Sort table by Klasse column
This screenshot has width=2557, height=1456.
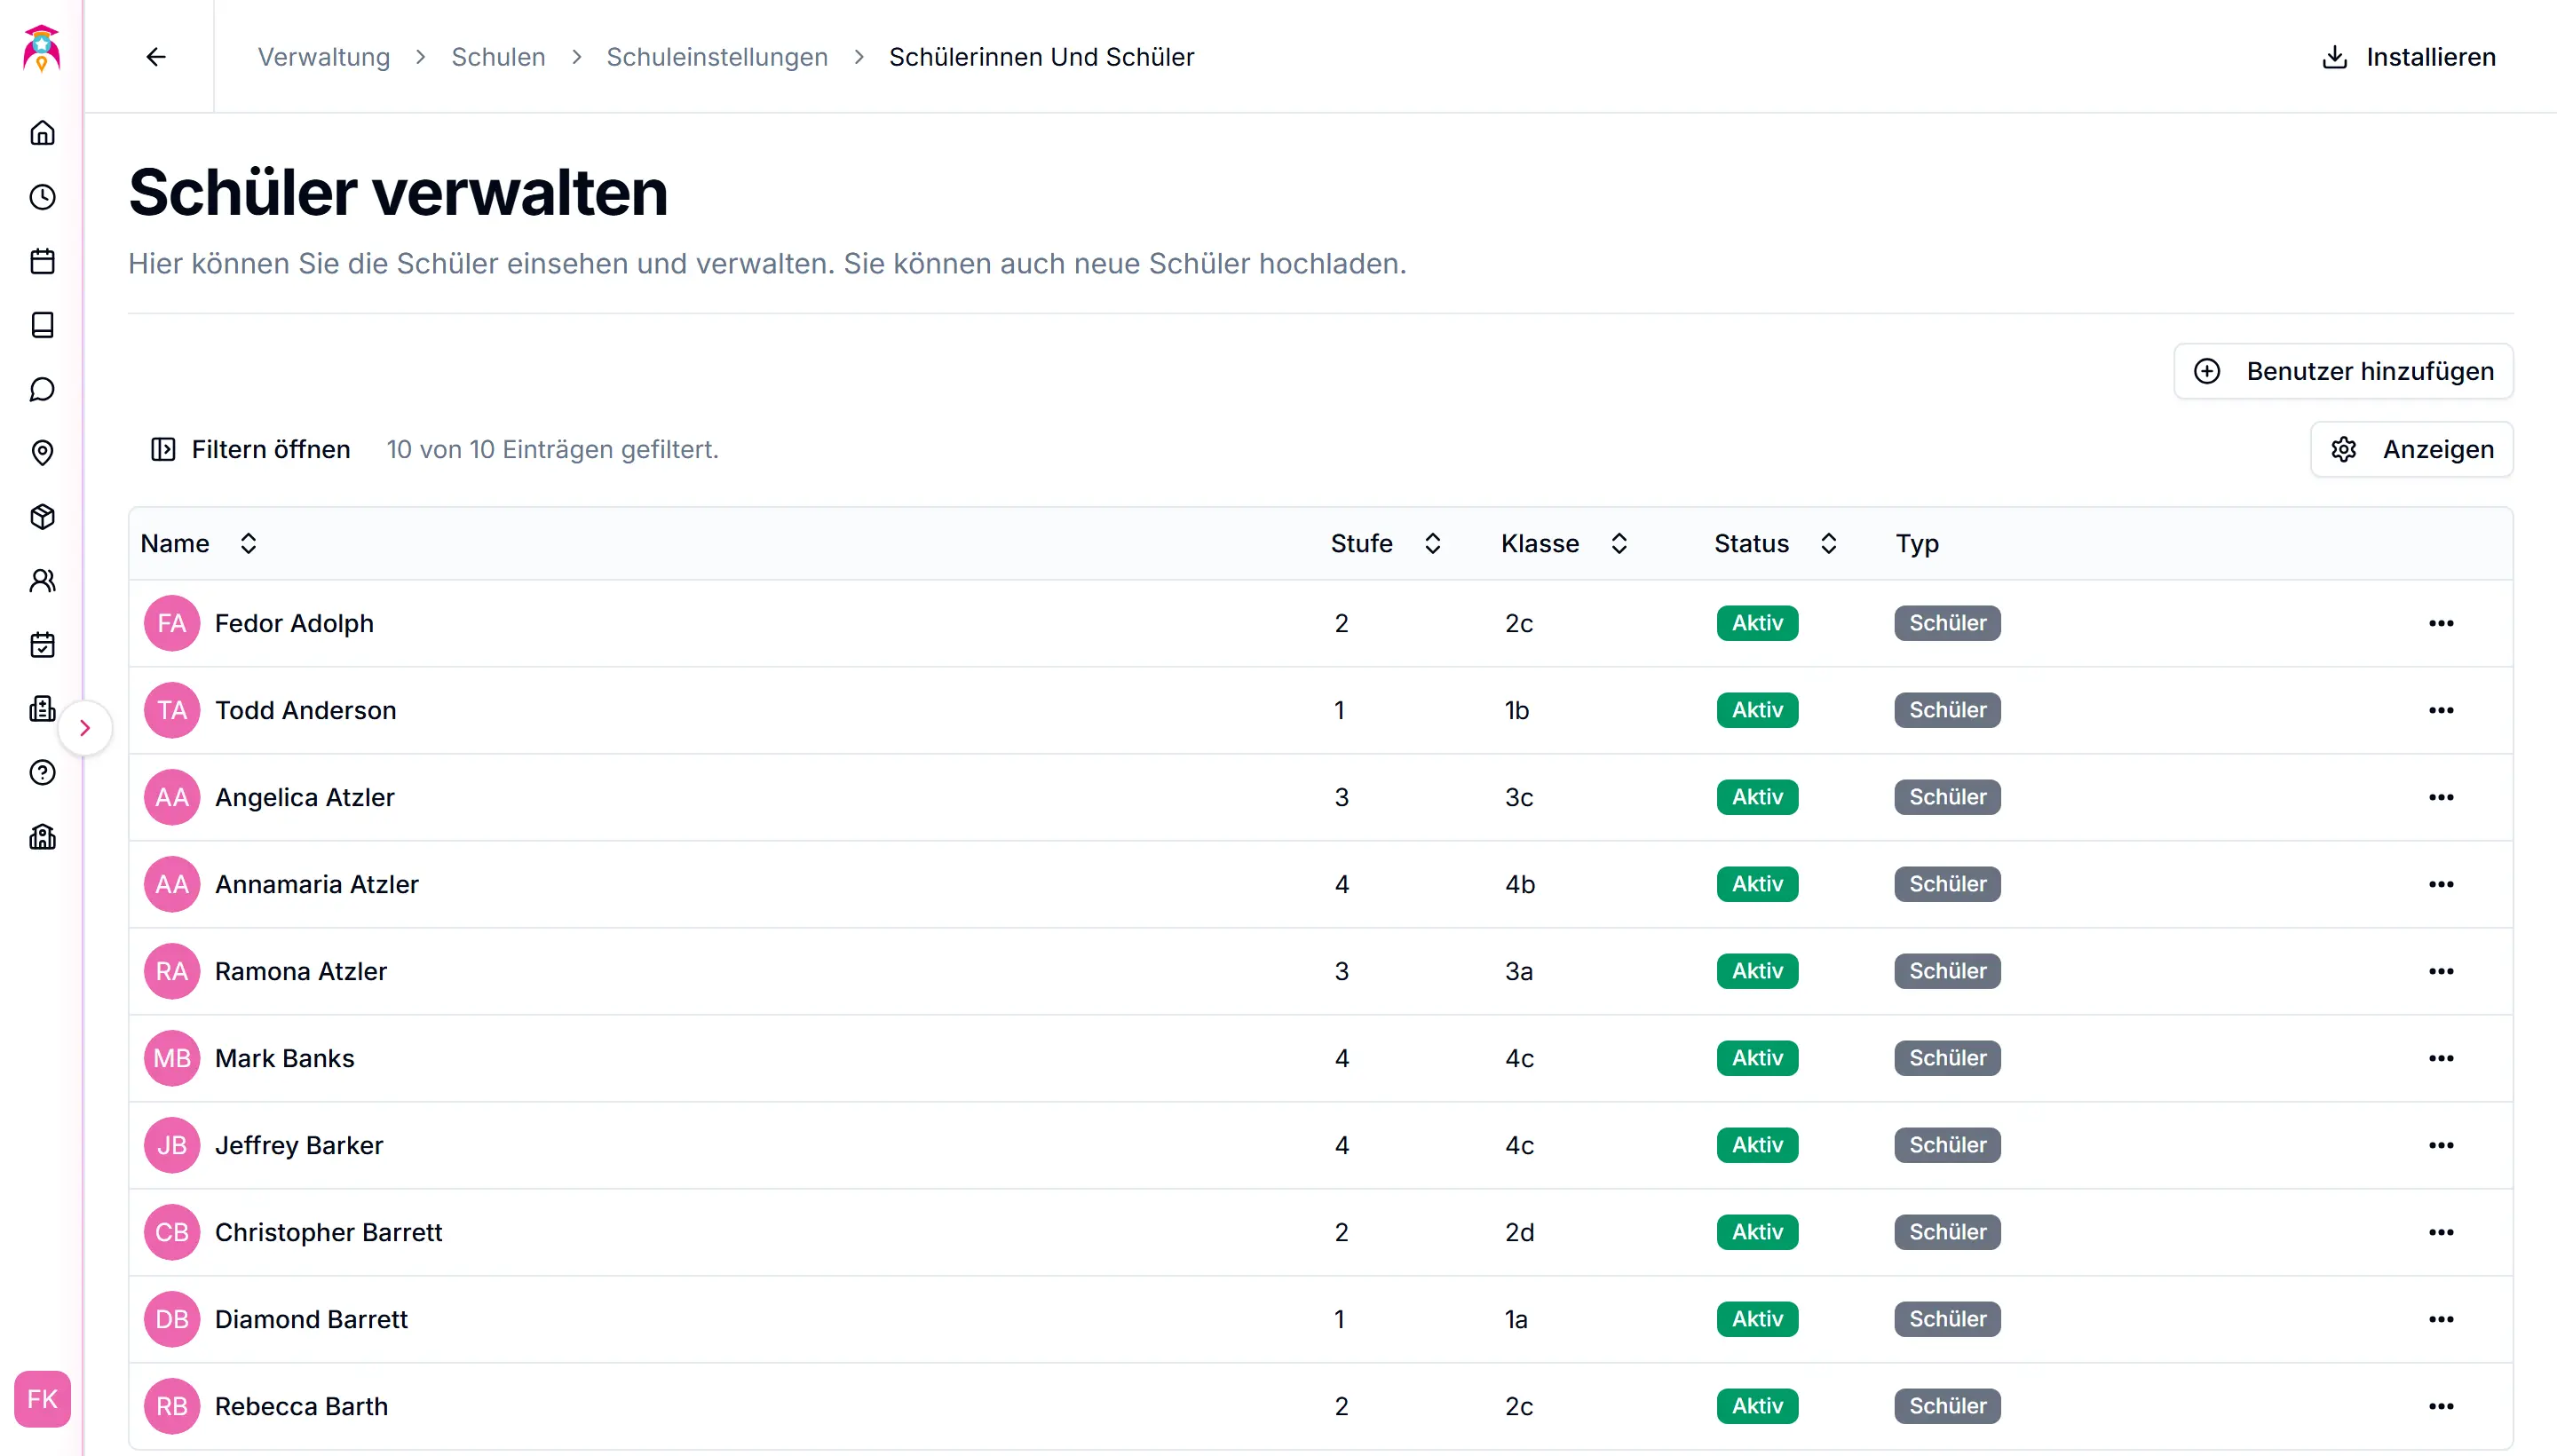point(1619,543)
